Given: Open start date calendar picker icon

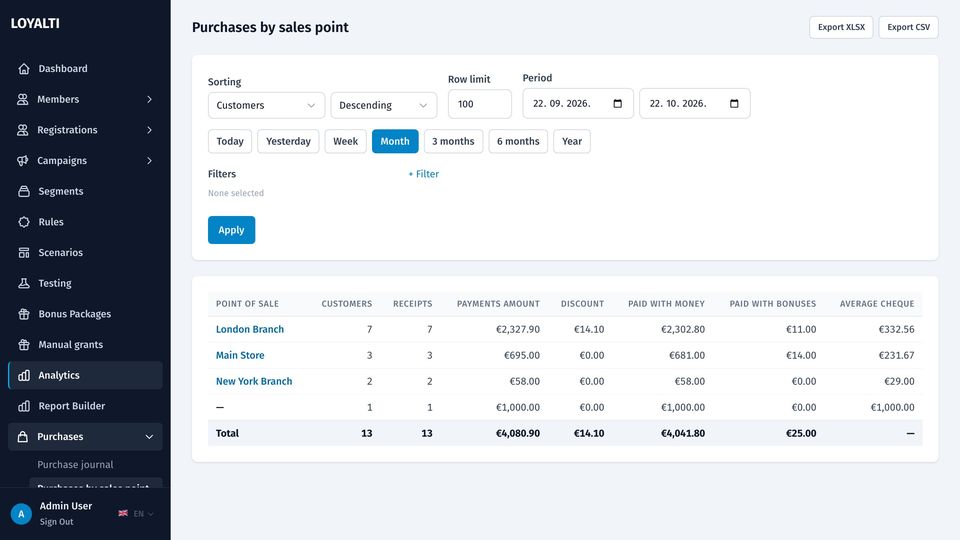Looking at the screenshot, I should [618, 103].
